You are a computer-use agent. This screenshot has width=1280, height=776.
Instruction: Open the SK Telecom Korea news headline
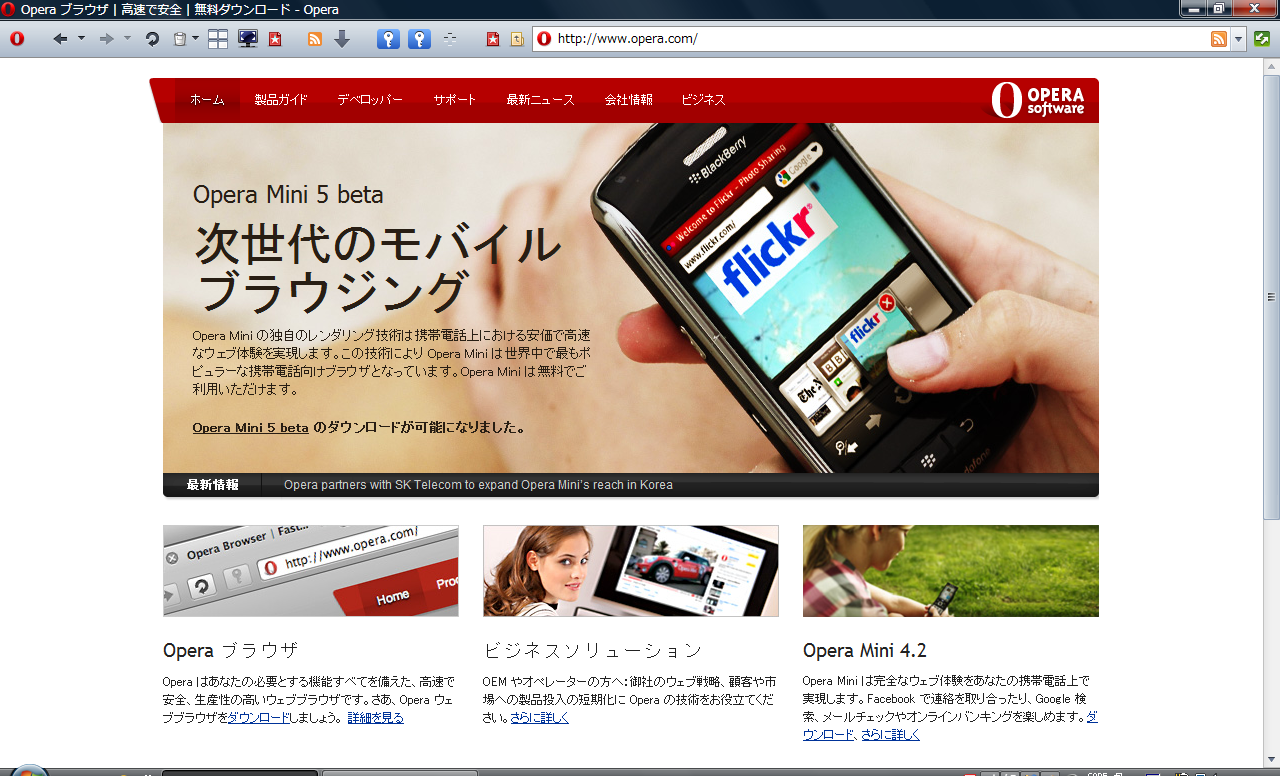478,485
